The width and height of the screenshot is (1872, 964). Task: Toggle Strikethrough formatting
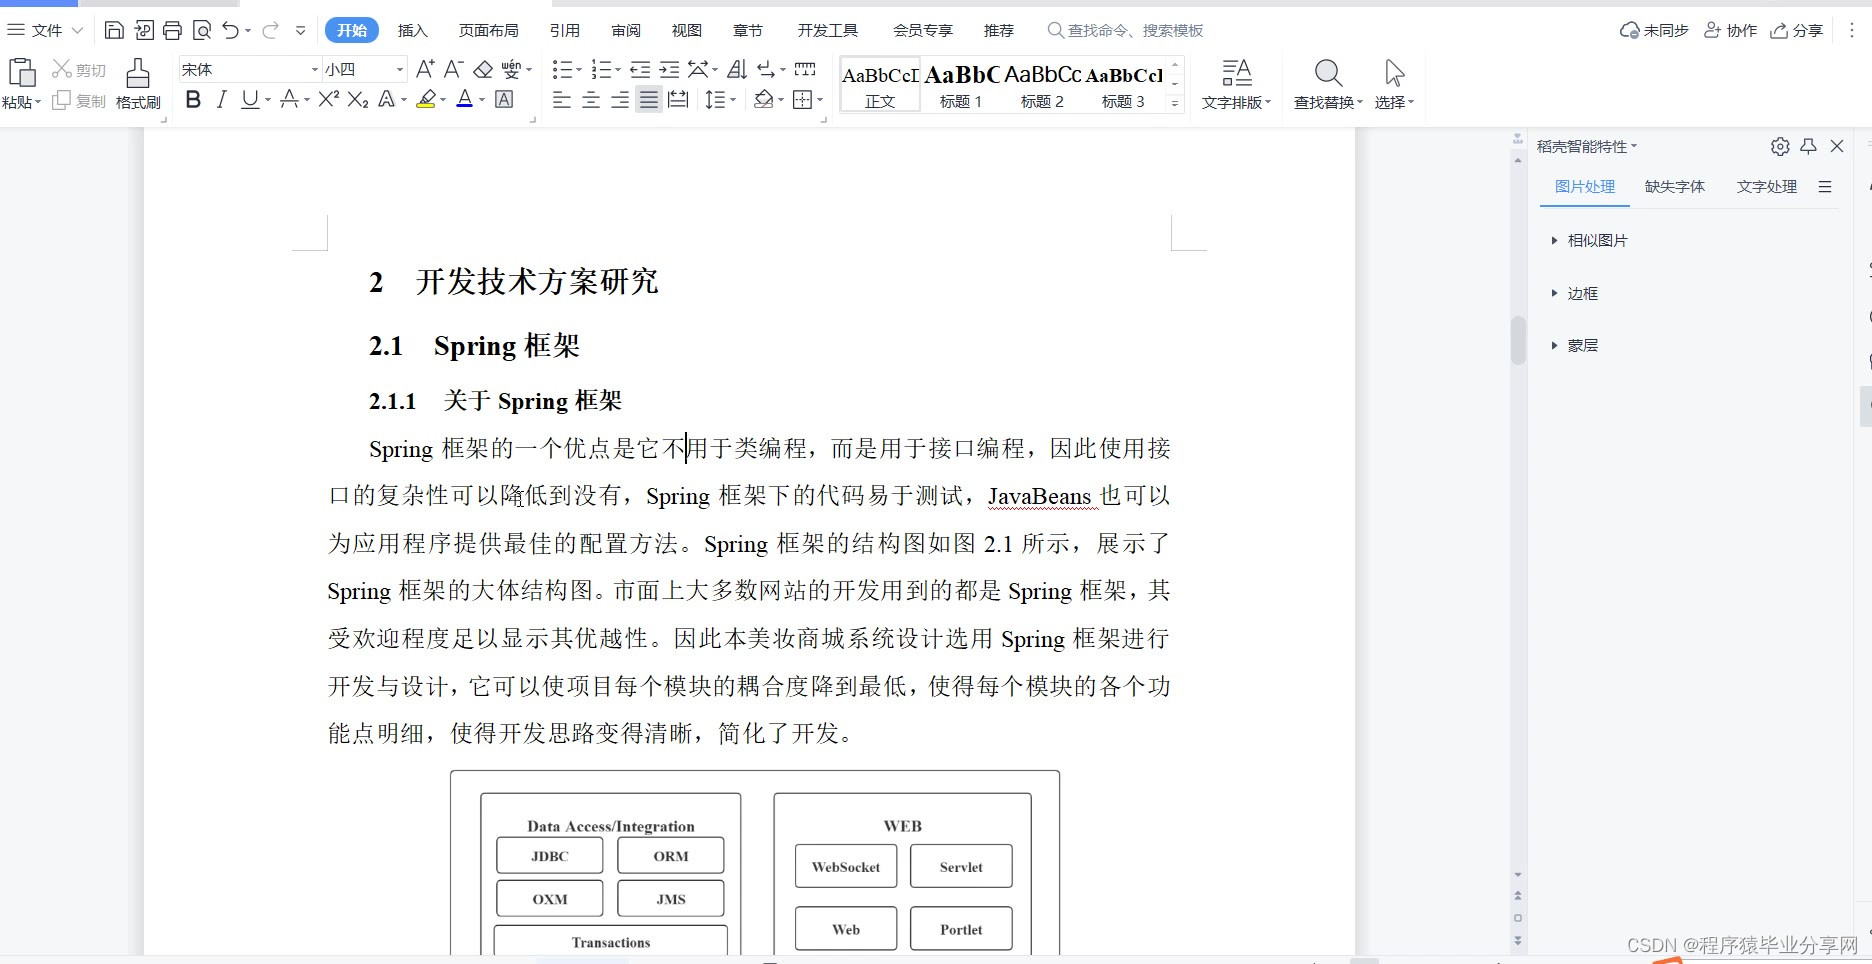[289, 99]
